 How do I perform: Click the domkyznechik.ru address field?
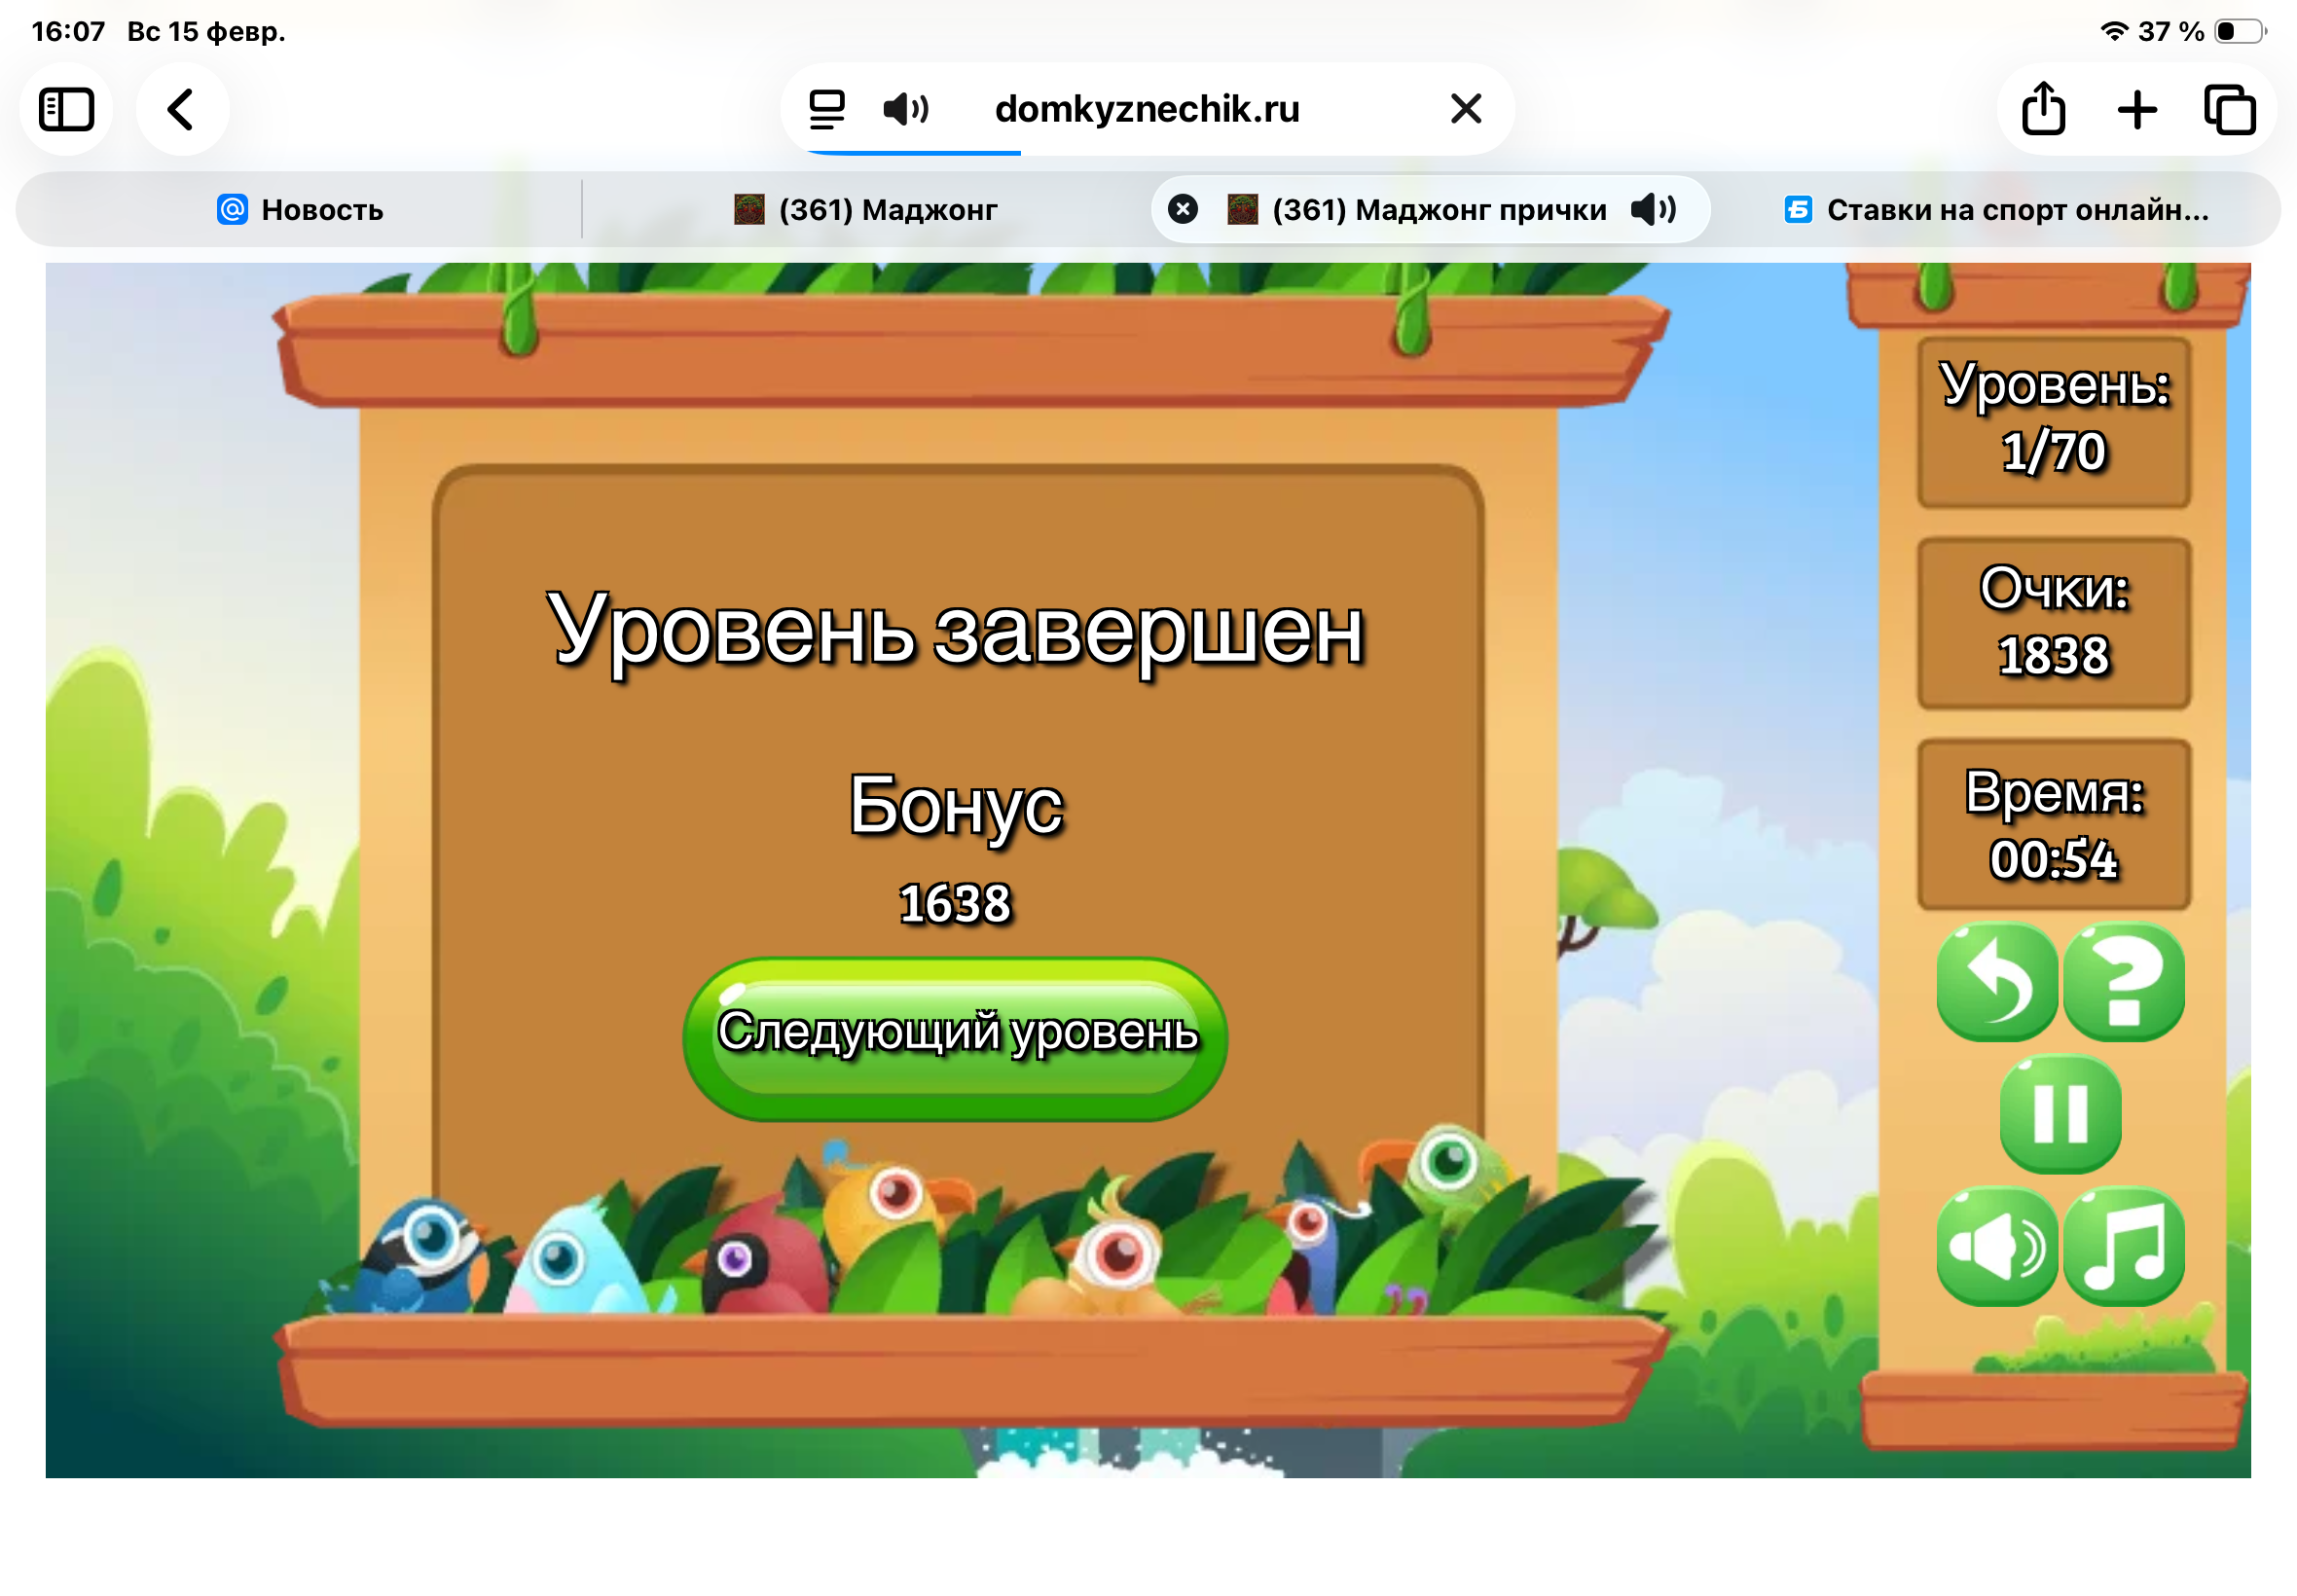tap(1147, 109)
